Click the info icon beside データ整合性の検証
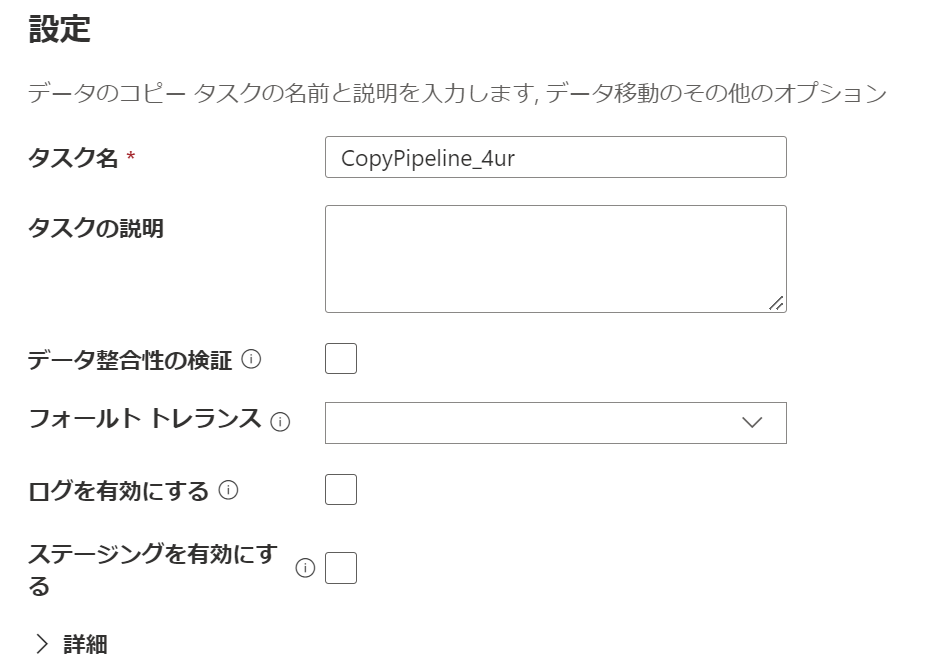Screen dimensions: 928x670 [251, 359]
